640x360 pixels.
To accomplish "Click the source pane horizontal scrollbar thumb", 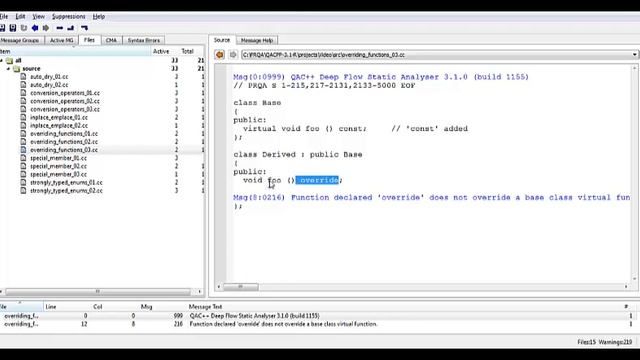I will 240,287.
